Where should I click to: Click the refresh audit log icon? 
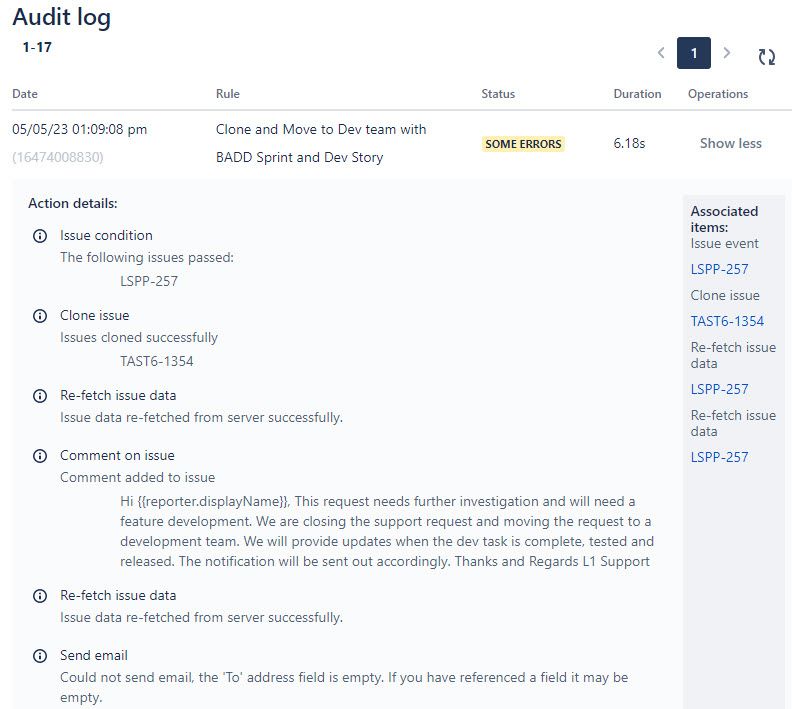pos(766,57)
